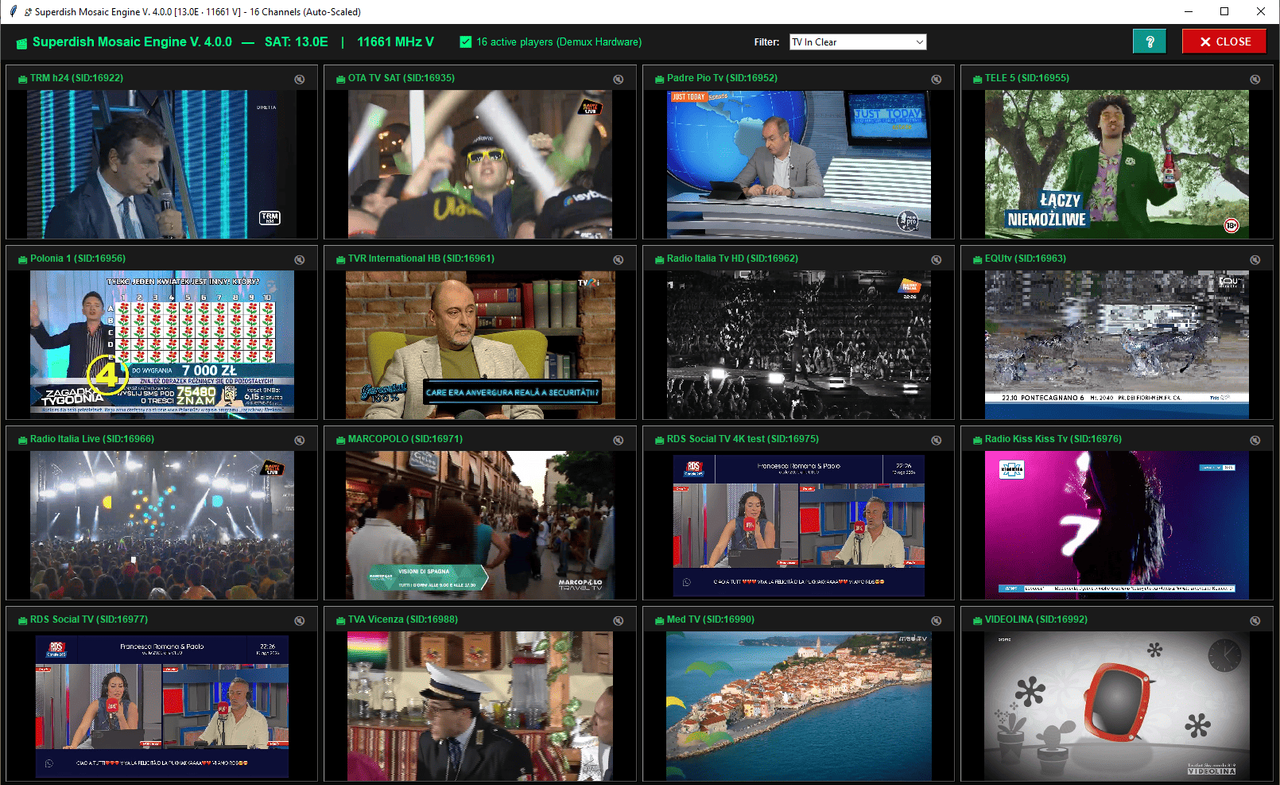Screen dimensions: 1280x785
Task: Toggle mute on the MARCOPOLO tile
Action: [618, 440]
